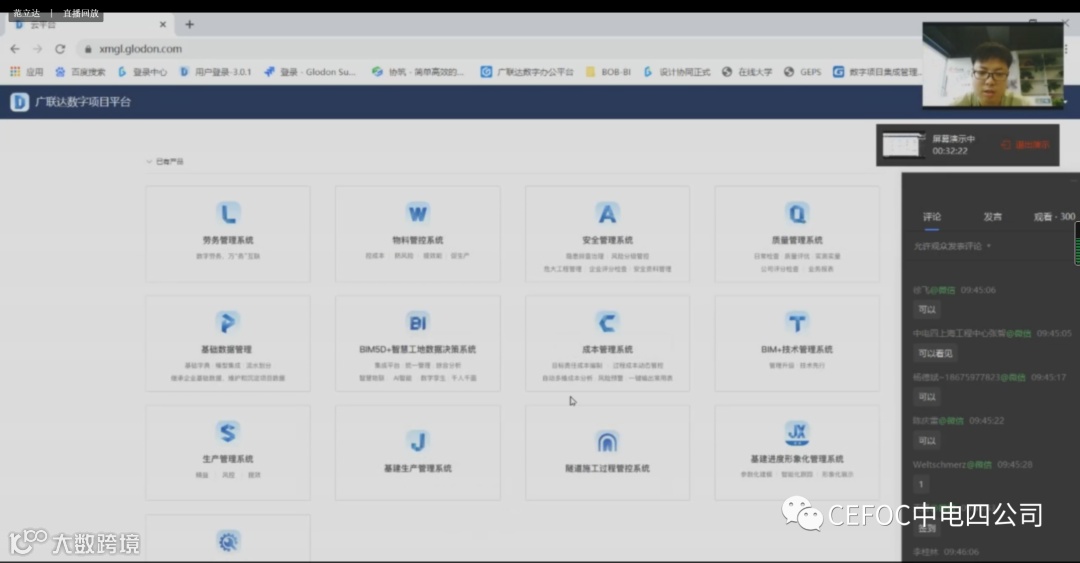Screen dimensions: 1080x563
Task: Open the 劳务管理系统 L icon
Action: point(228,213)
